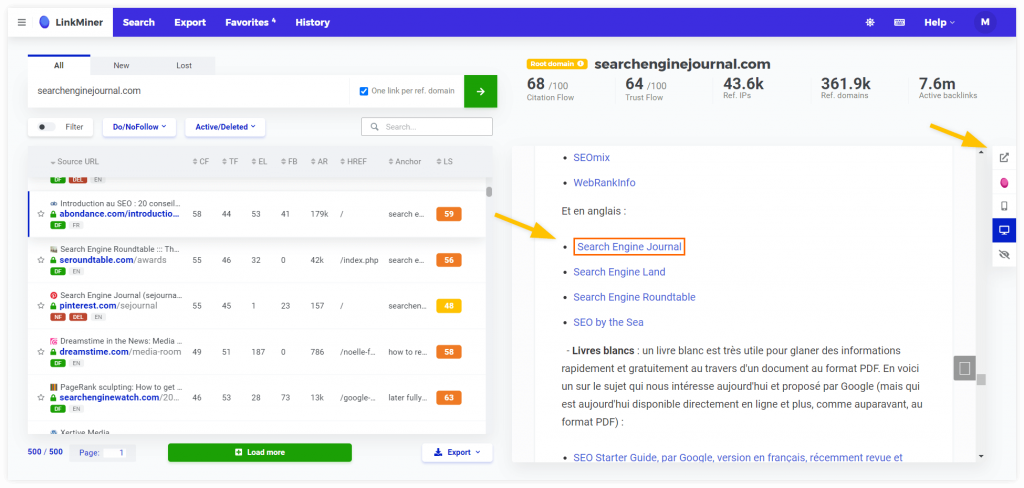Open the hamburger menu beside LinkMiner logo
Screen dimensions: 1024x488
pyautogui.click(x=22, y=22)
